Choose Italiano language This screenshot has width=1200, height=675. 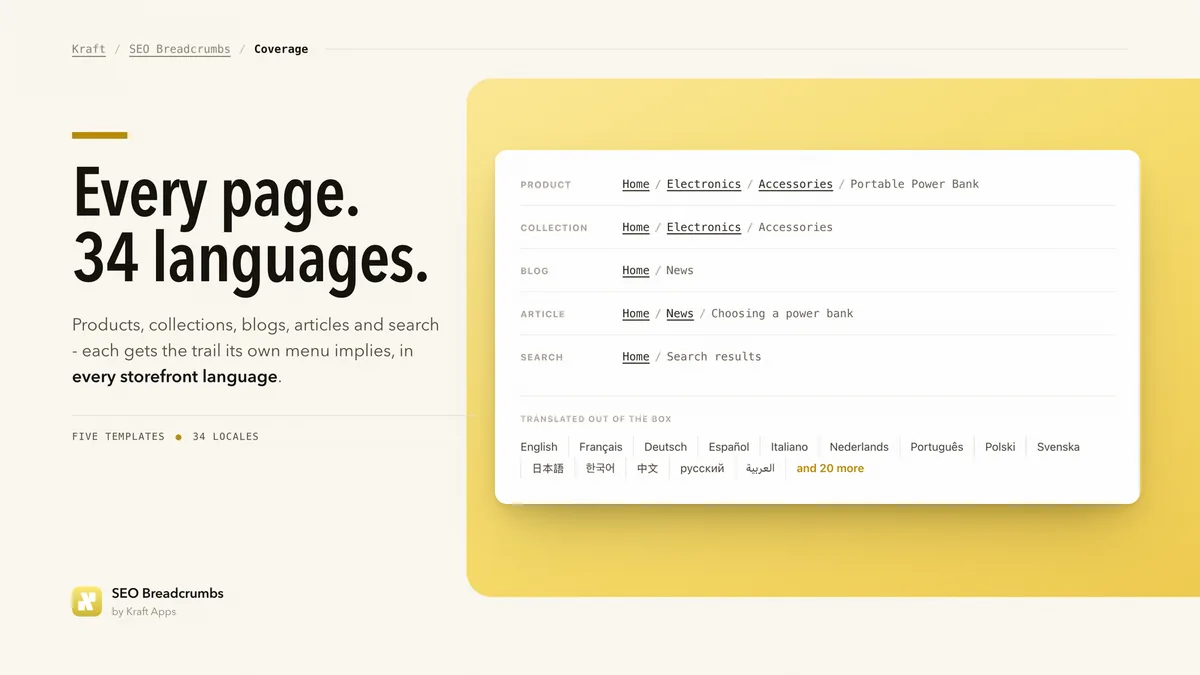click(x=790, y=447)
